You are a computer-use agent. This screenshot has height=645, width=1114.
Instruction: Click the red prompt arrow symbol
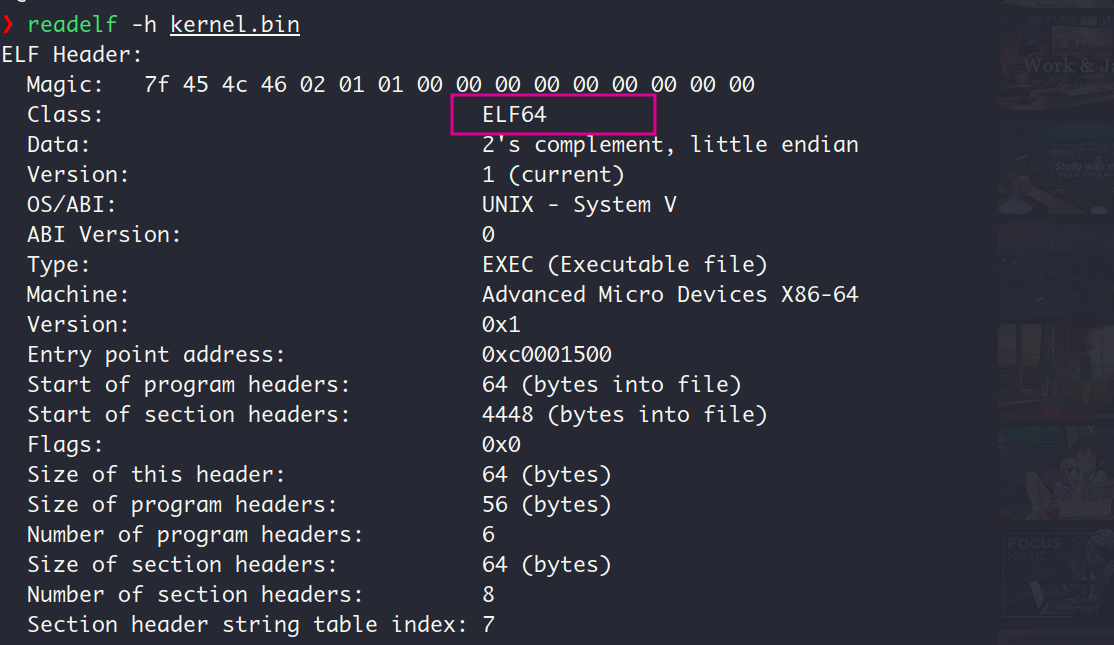coord(8,24)
